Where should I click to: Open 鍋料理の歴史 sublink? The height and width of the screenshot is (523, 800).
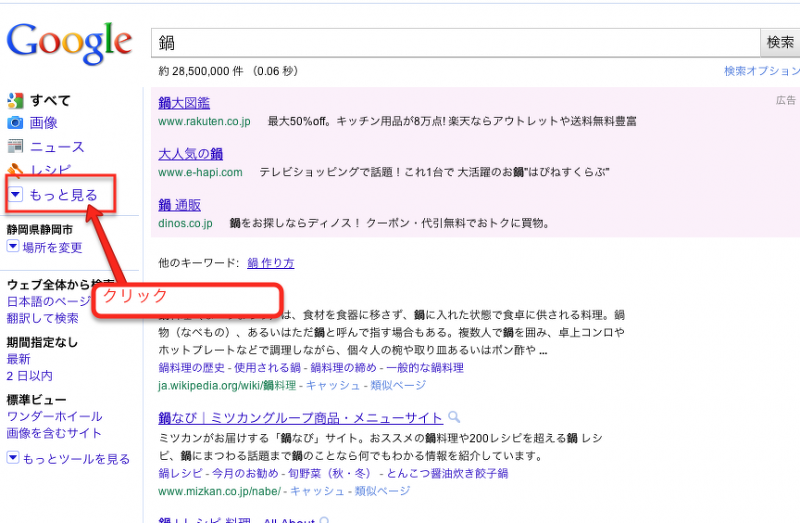[191, 368]
